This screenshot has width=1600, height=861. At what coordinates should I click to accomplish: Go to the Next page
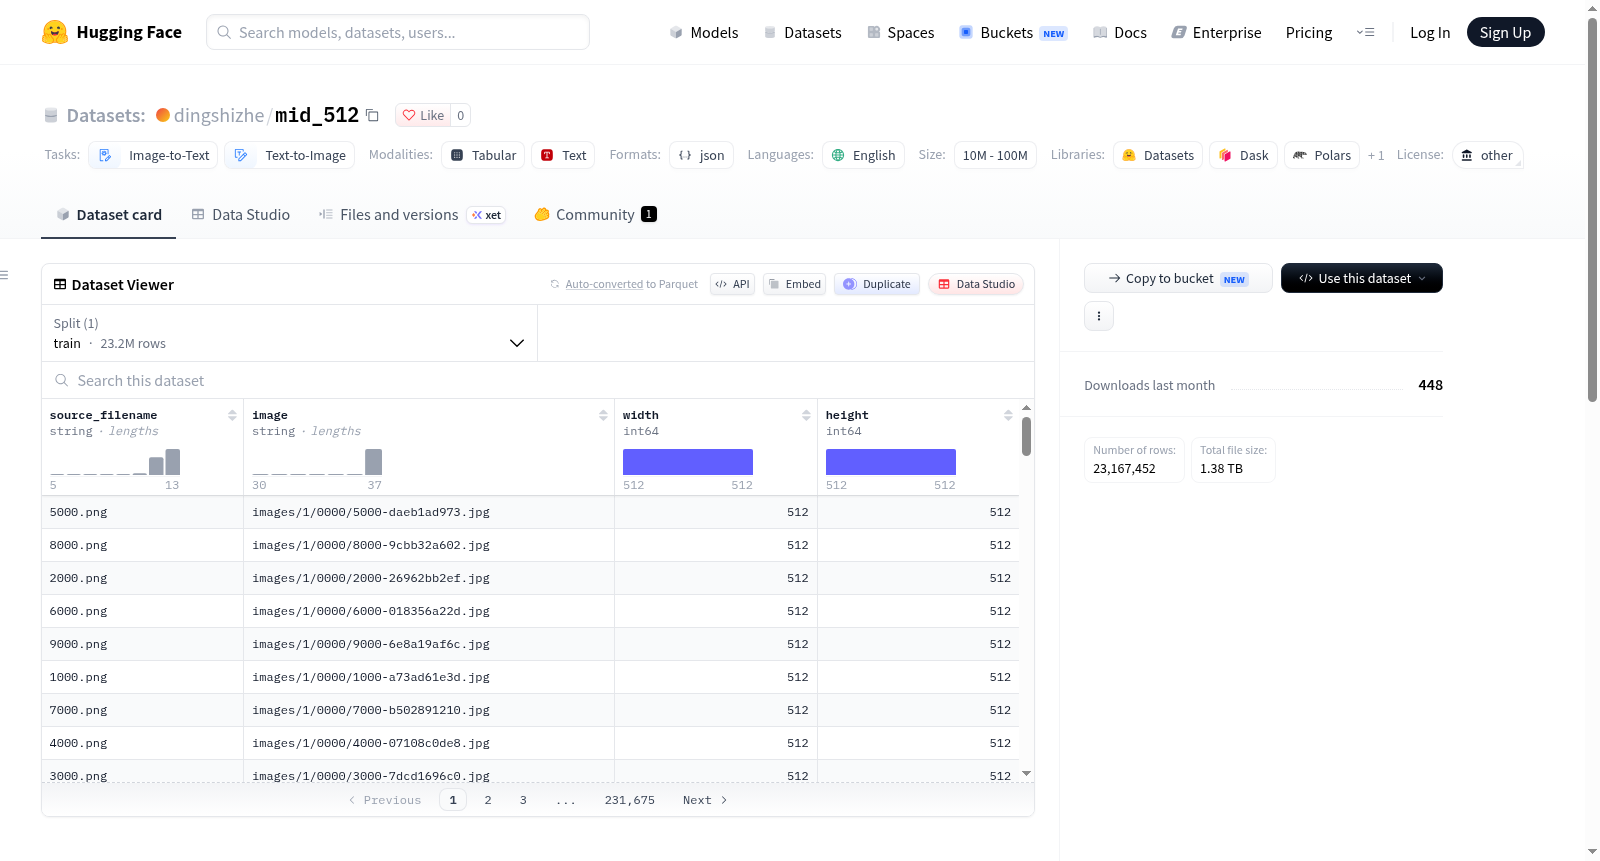click(705, 800)
